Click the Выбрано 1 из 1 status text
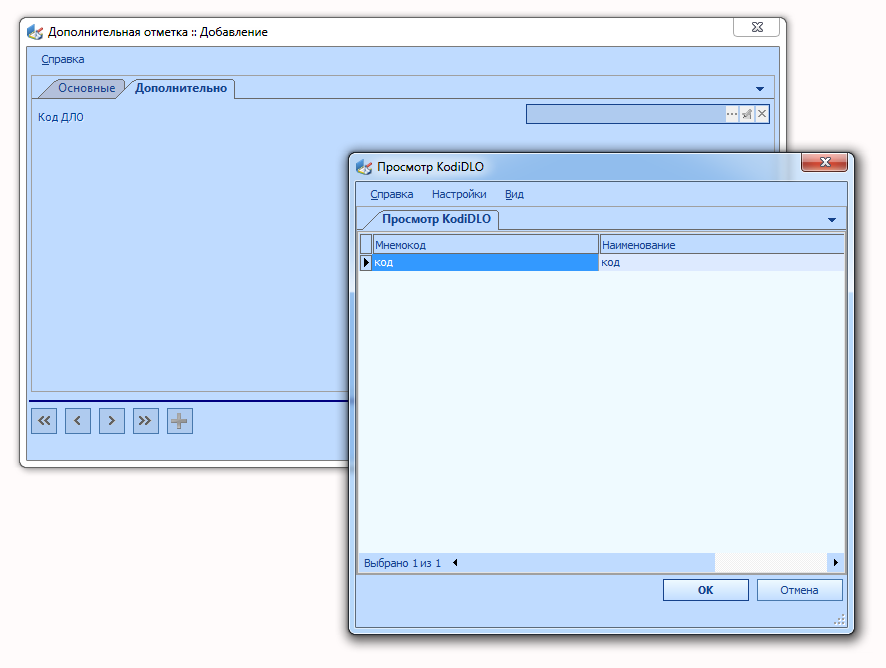This screenshot has width=886, height=668. [402, 563]
